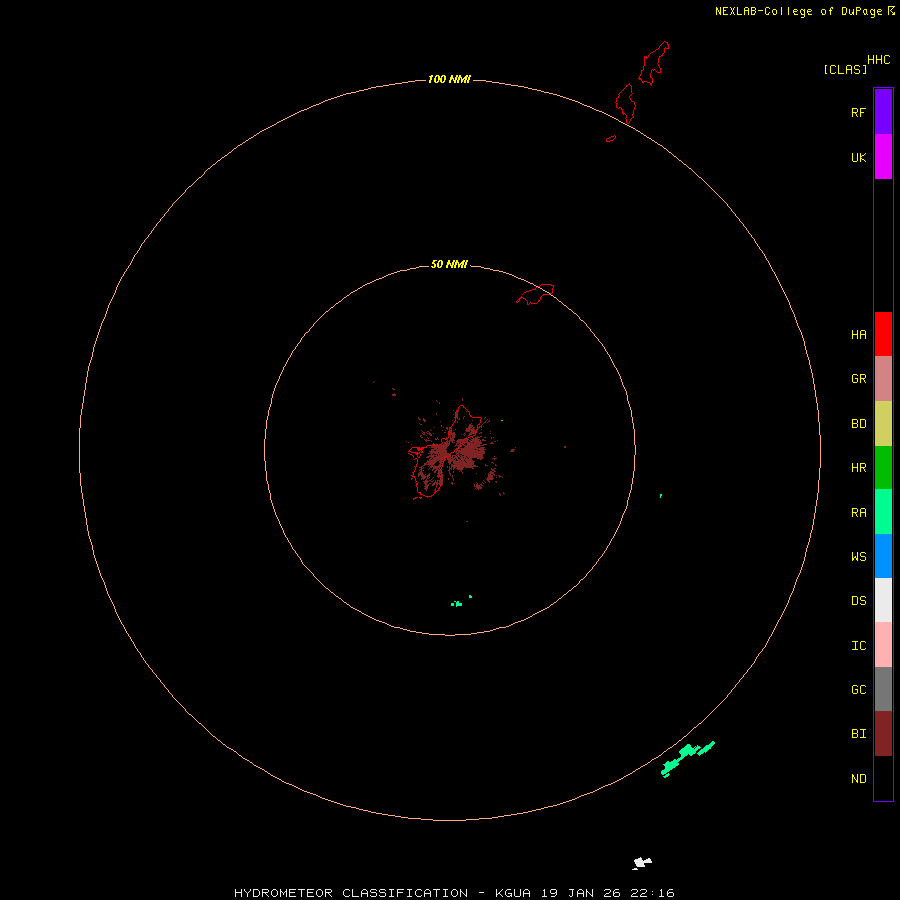Click the Hydrometeor Classification KGUA caption
Viewport: 900px width, 900px height.
(454, 893)
